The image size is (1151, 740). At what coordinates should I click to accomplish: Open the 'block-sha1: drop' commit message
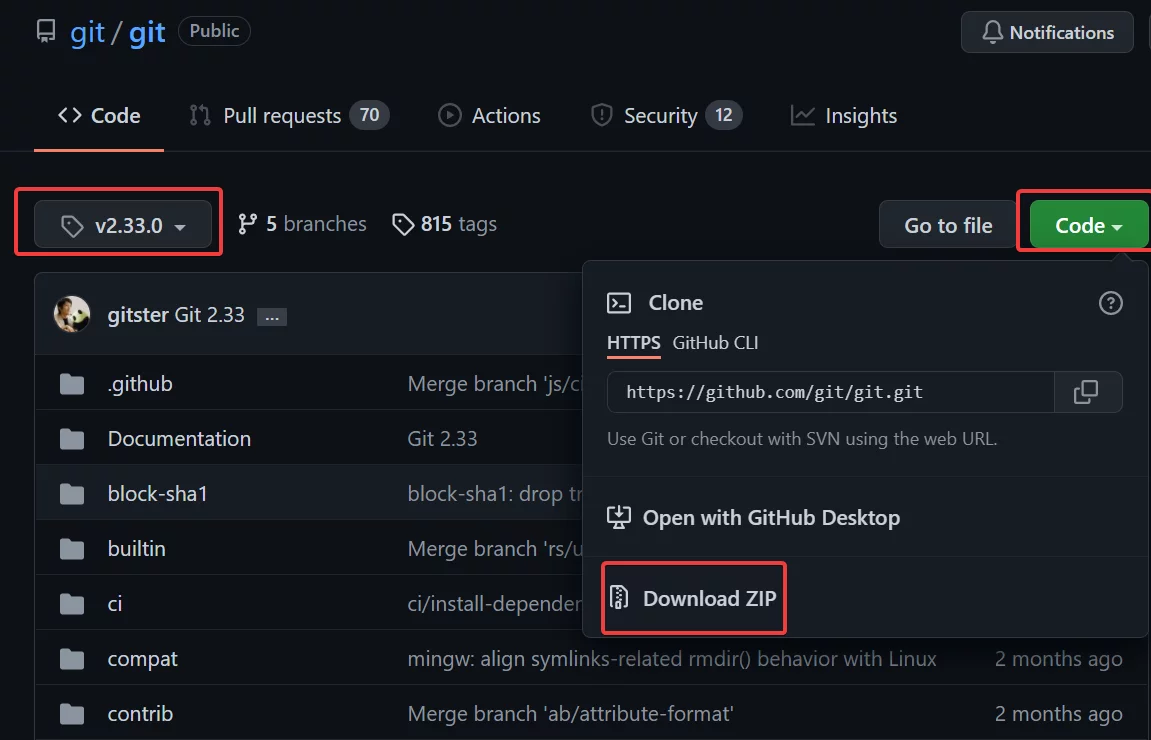pyautogui.click(x=495, y=494)
